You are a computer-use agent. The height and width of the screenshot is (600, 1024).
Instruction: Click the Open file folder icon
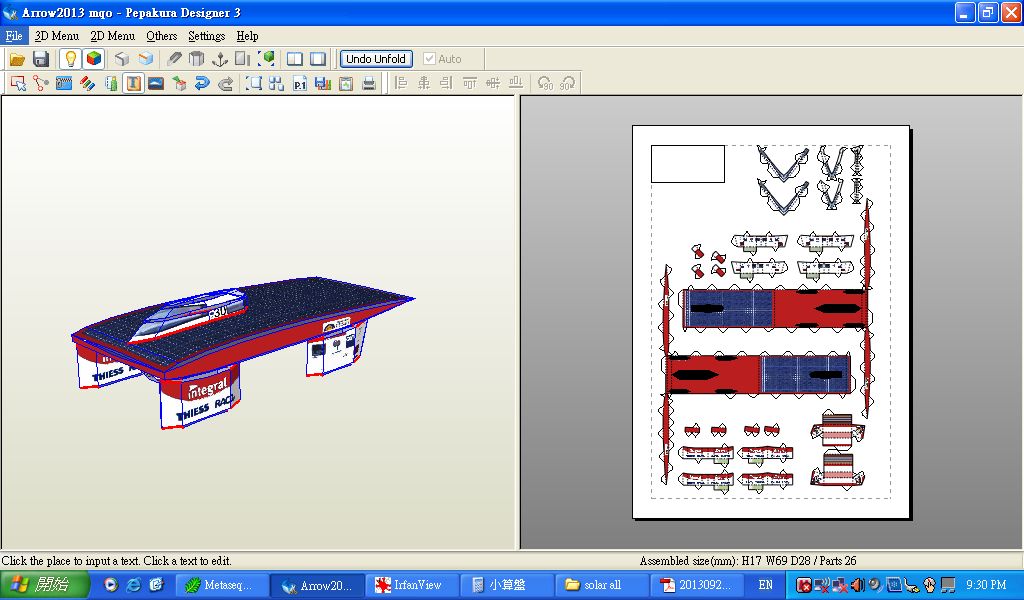pyautogui.click(x=17, y=59)
